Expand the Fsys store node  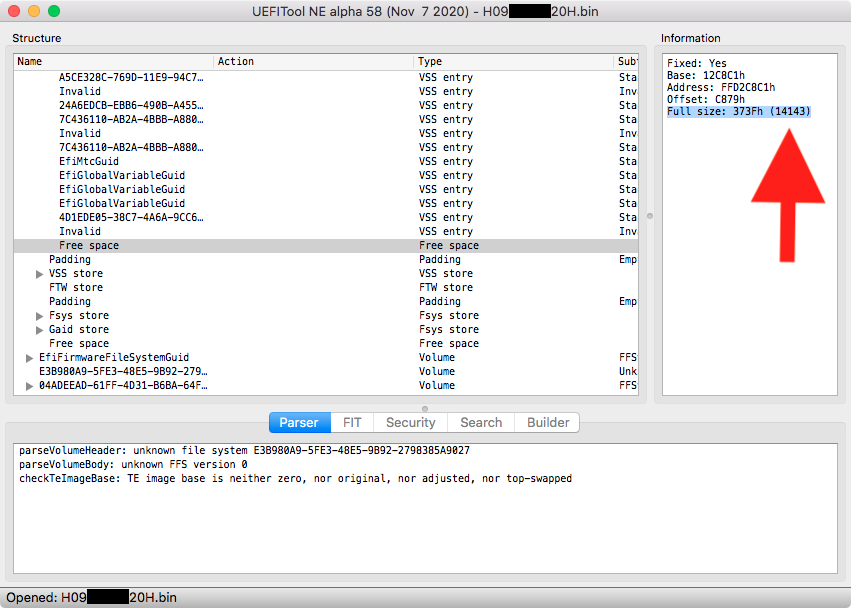[39, 316]
